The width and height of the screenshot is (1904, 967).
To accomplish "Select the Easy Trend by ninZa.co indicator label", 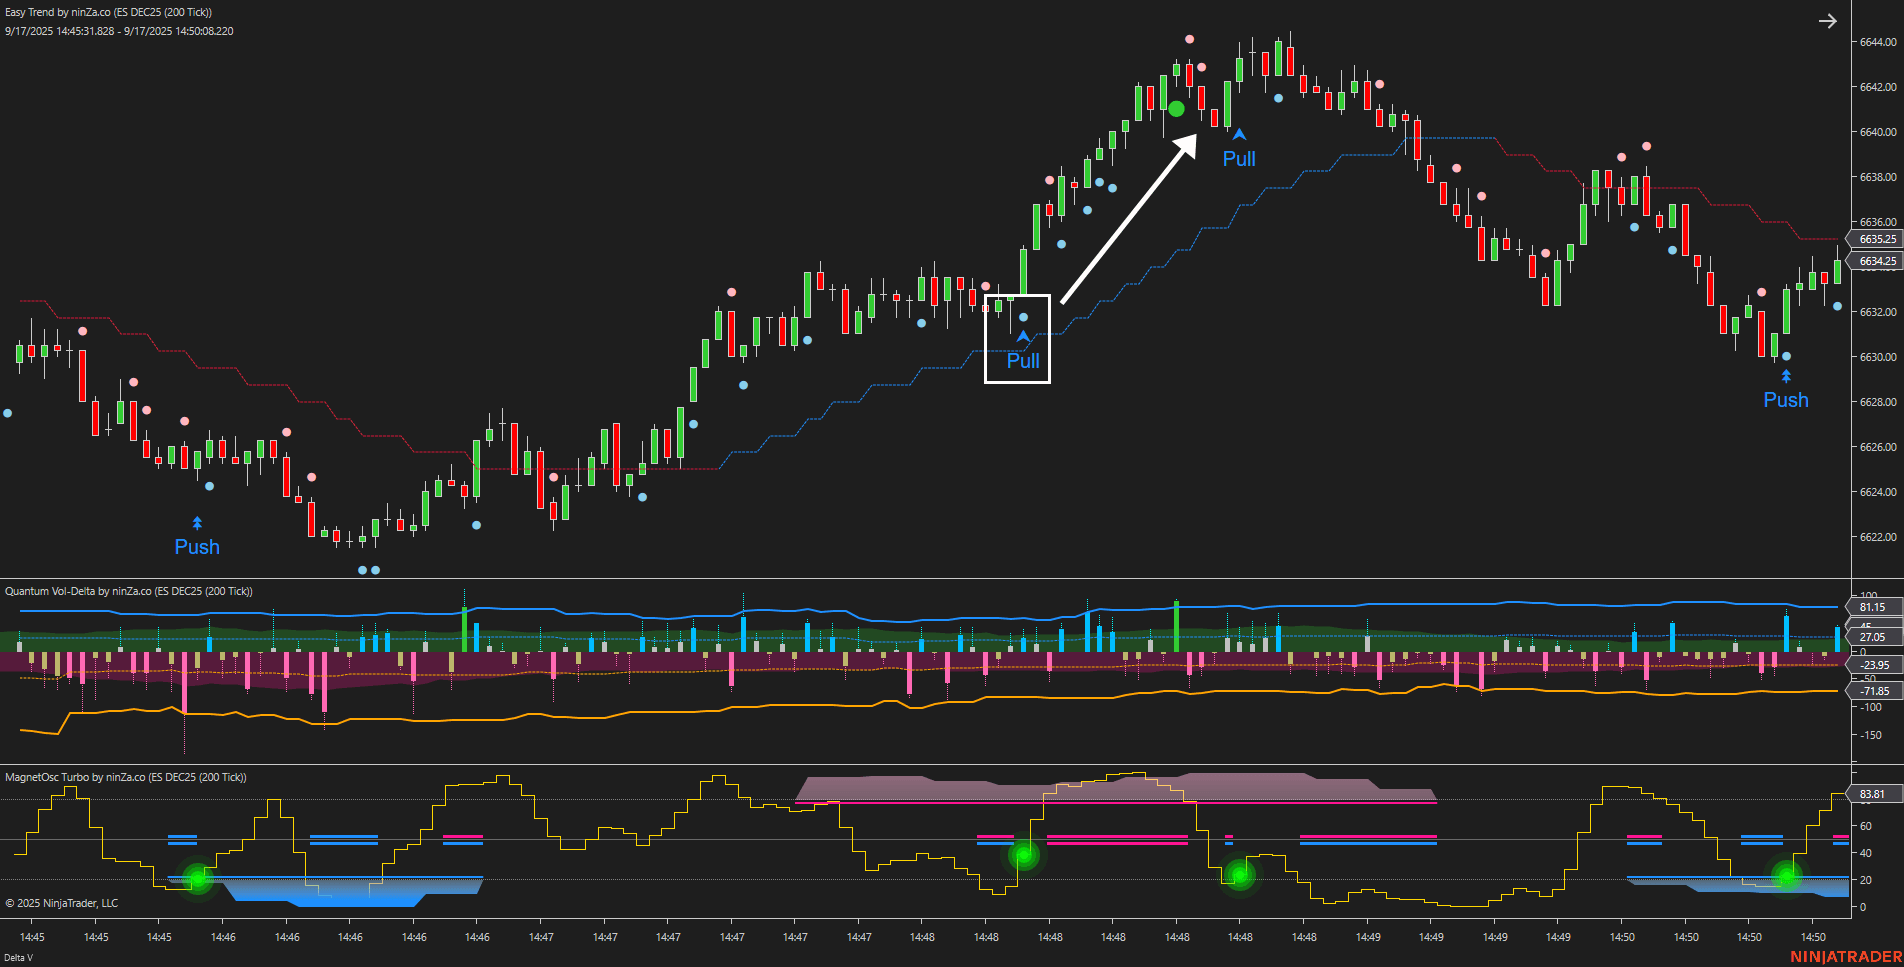I will coord(108,13).
